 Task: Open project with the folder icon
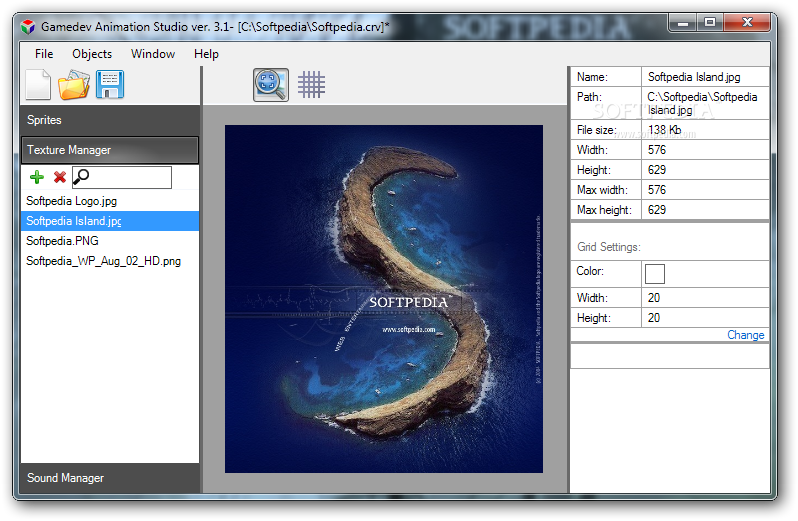pos(74,84)
